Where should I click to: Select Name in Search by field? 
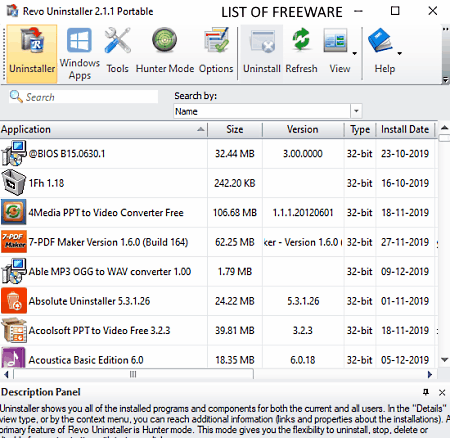click(x=262, y=111)
